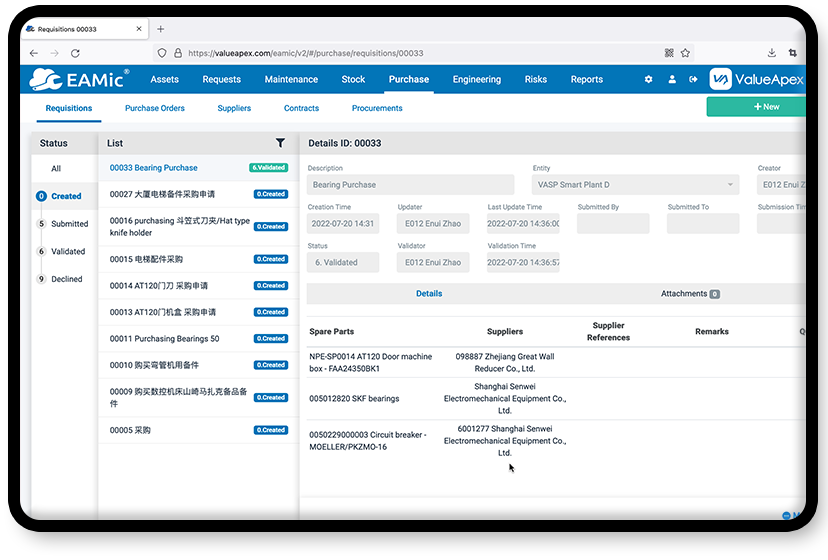Bookmark this page with the star icon
The width and height of the screenshot is (828, 560).
(686, 53)
